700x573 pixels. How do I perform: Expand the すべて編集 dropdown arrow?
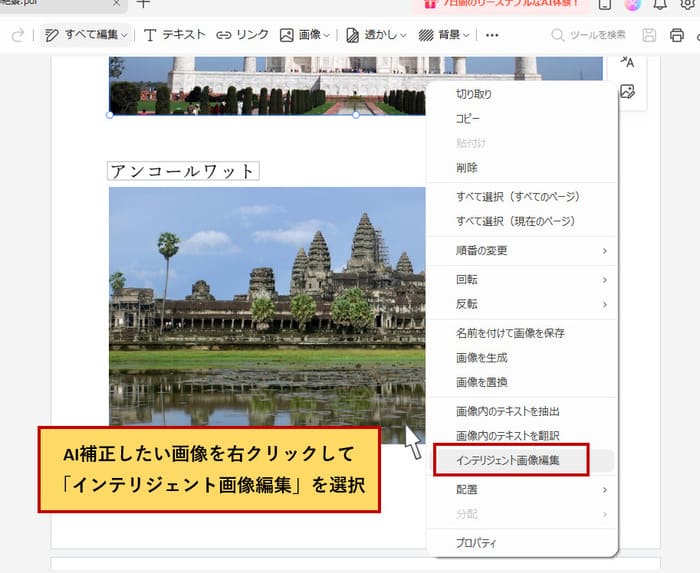point(124,35)
